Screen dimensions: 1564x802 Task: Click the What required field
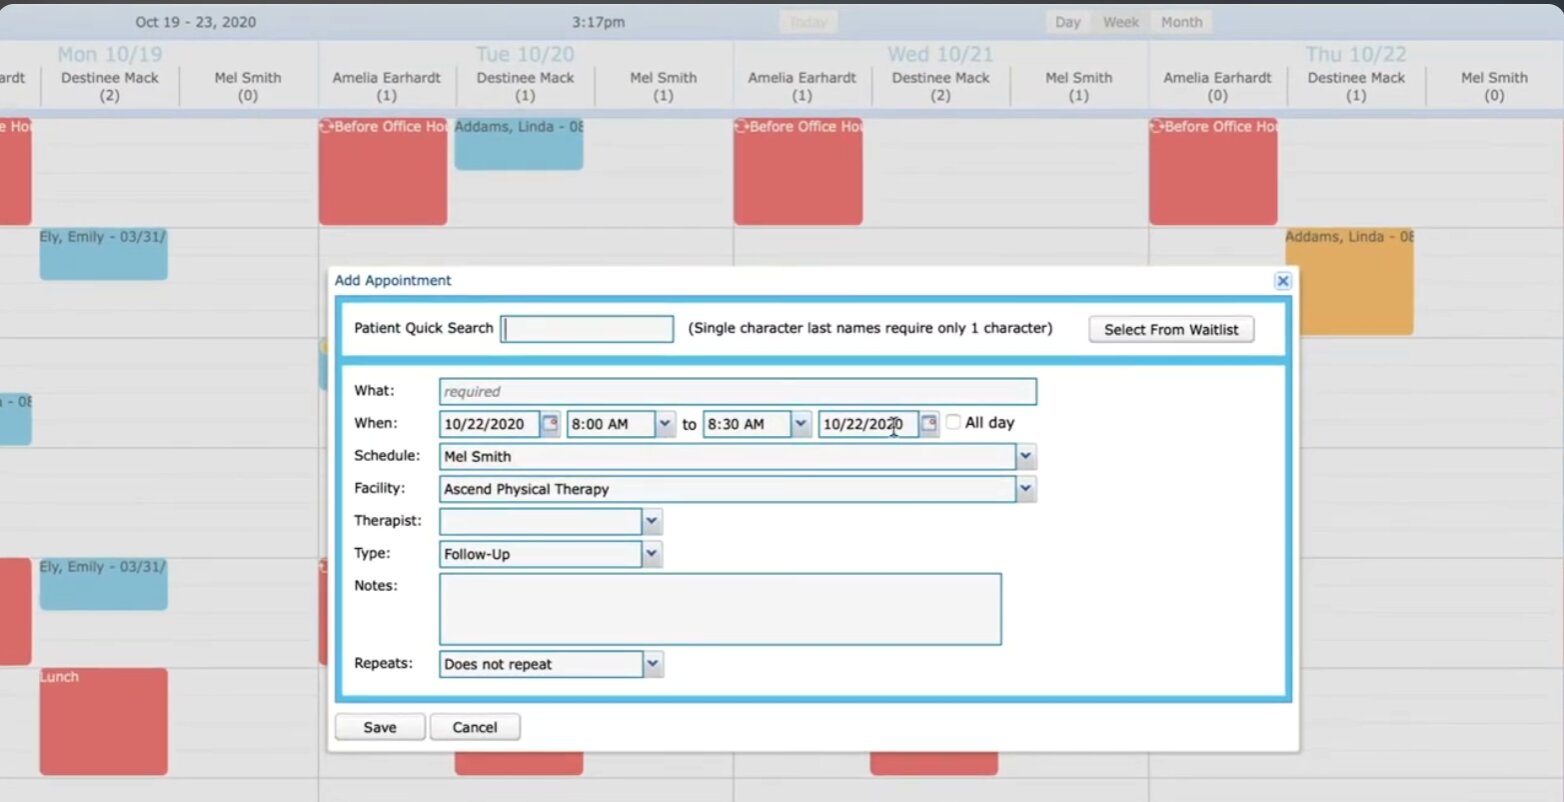pyautogui.click(x=737, y=392)
